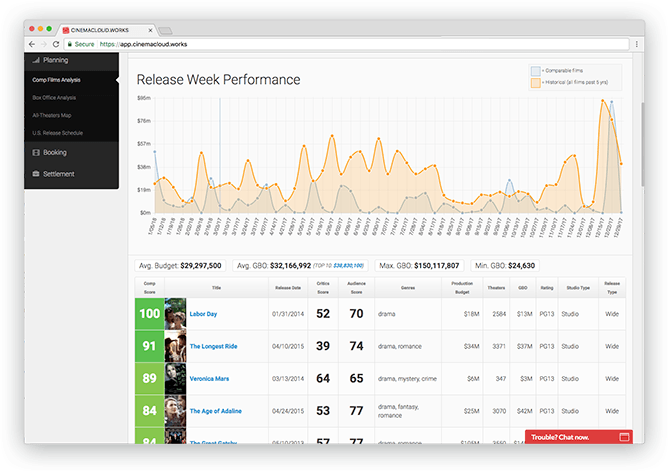
Task: Click the Planning bar-chart icon
Action: tap(35, 61)
